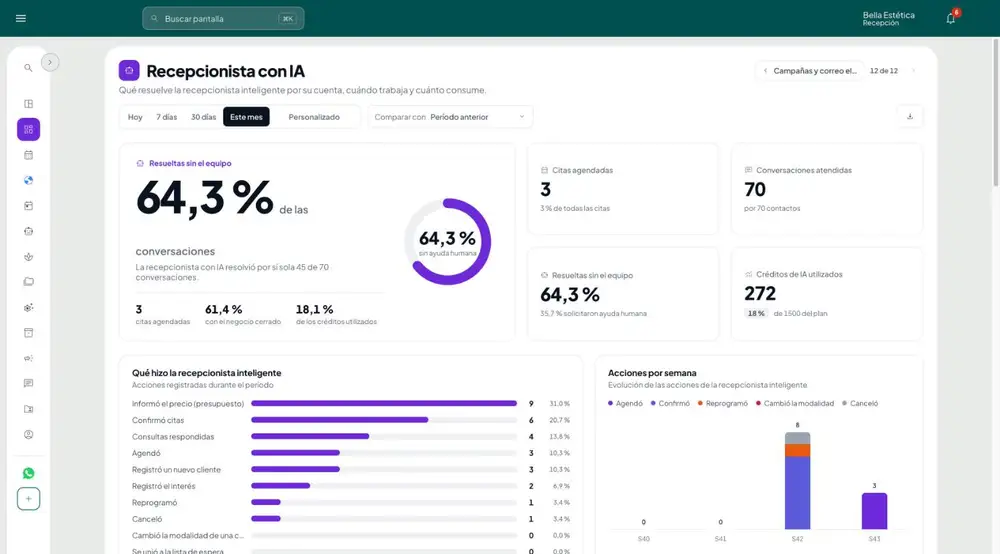Open the calendar-with-check icon in the sidebar
Screen dimensions: 1000x554
click(28, 206)
